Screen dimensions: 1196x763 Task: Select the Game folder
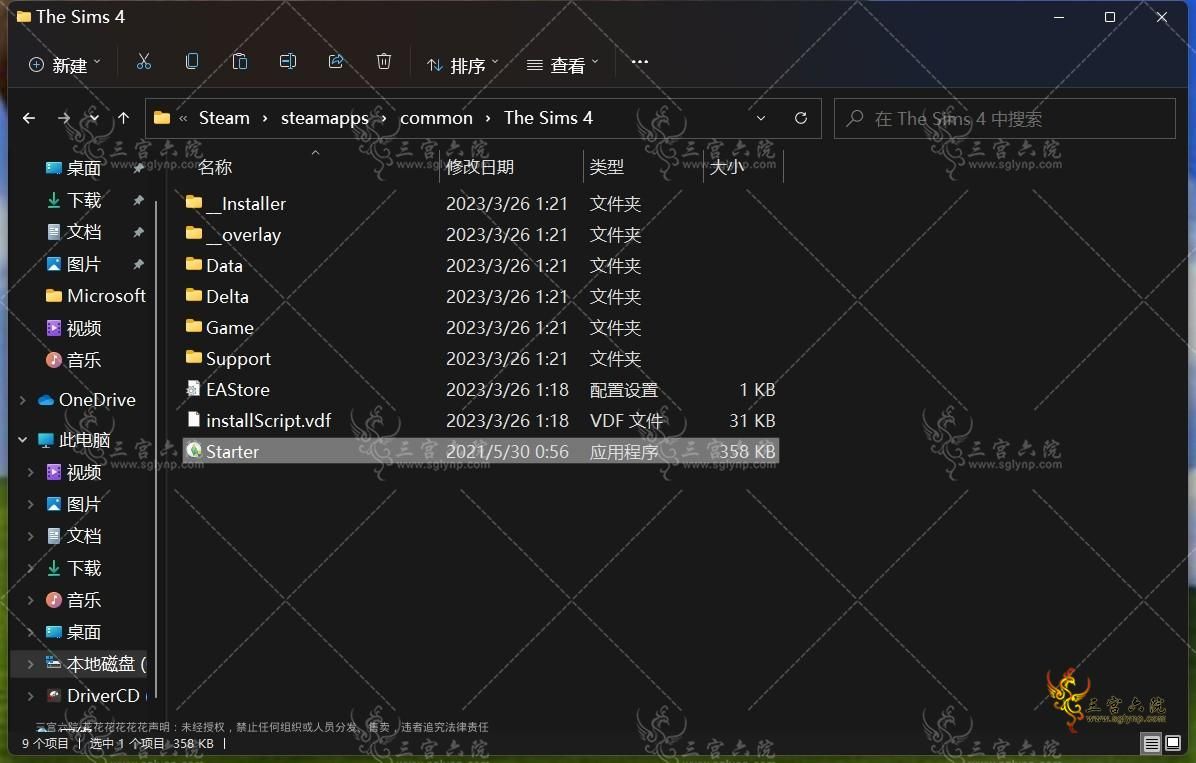point(481,327)
